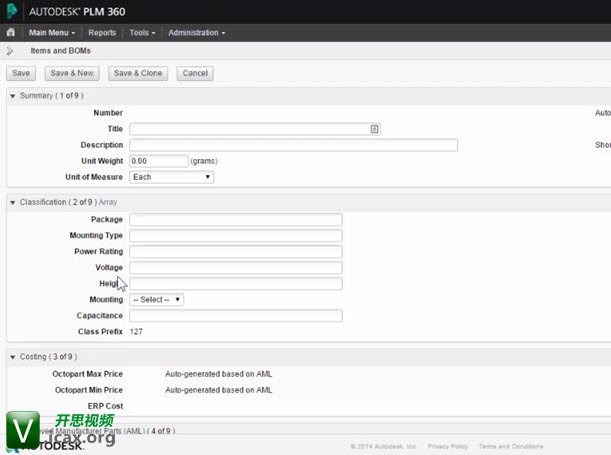Click the (grams) unit label
This screenshot has height=455, width=611.
[204, 161]
